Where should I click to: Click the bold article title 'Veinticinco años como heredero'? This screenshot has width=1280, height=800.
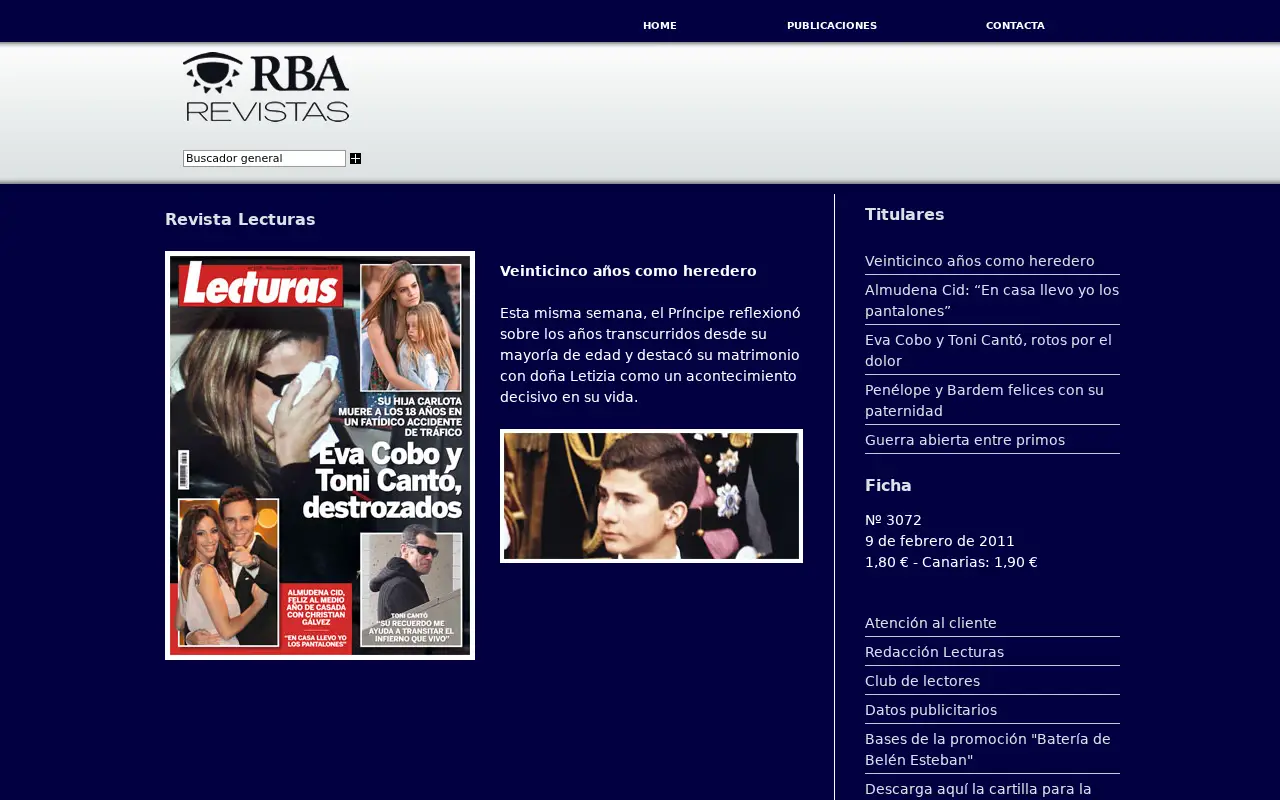[x=628, y=271]
